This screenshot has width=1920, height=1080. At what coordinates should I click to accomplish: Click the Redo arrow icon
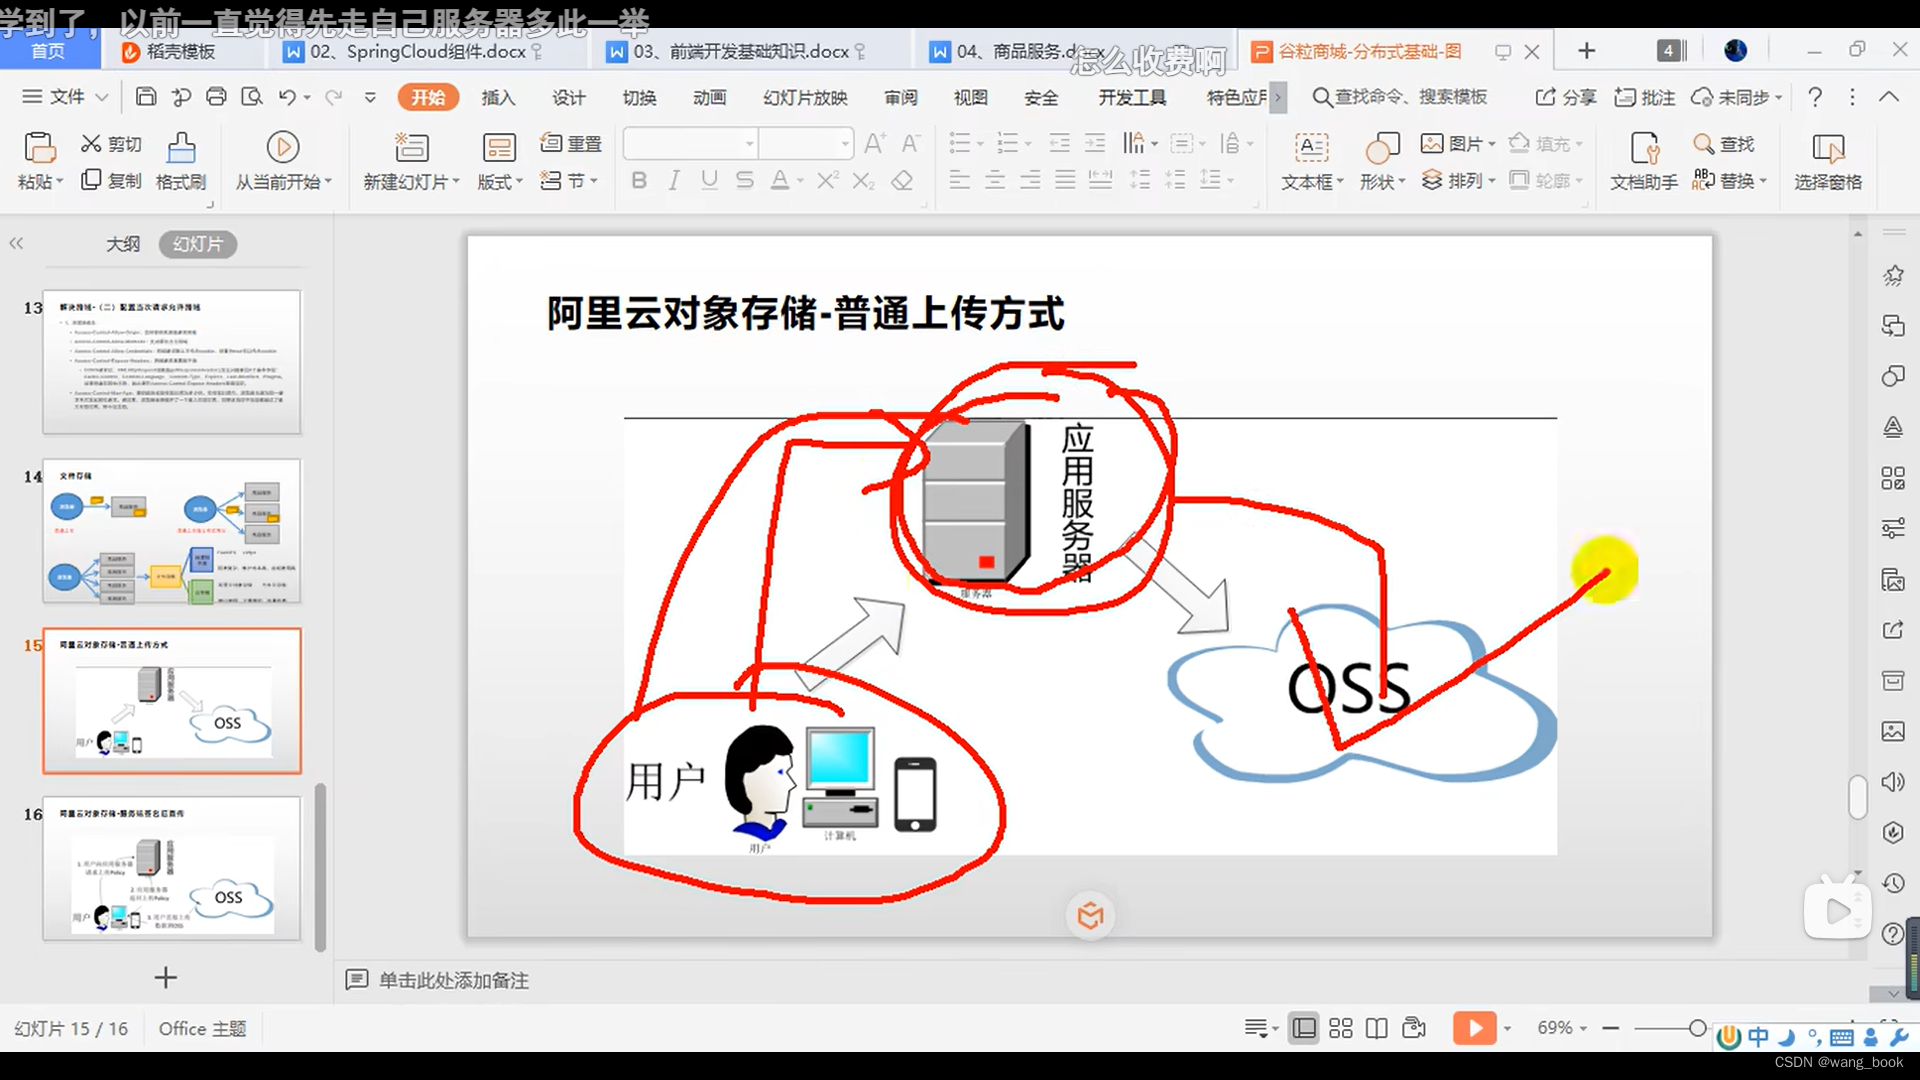(x=334, y=97)
